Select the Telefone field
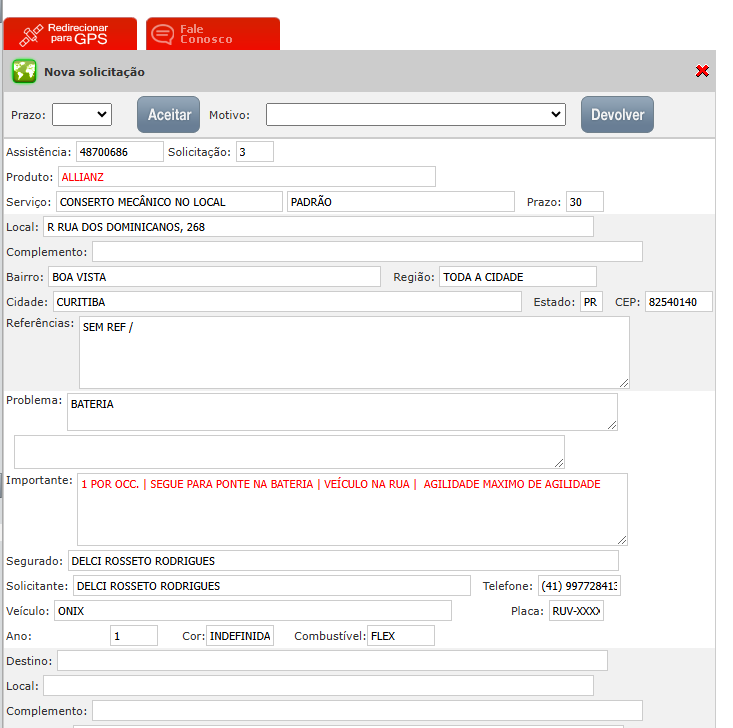733x728 pixels. pos(579,586)
